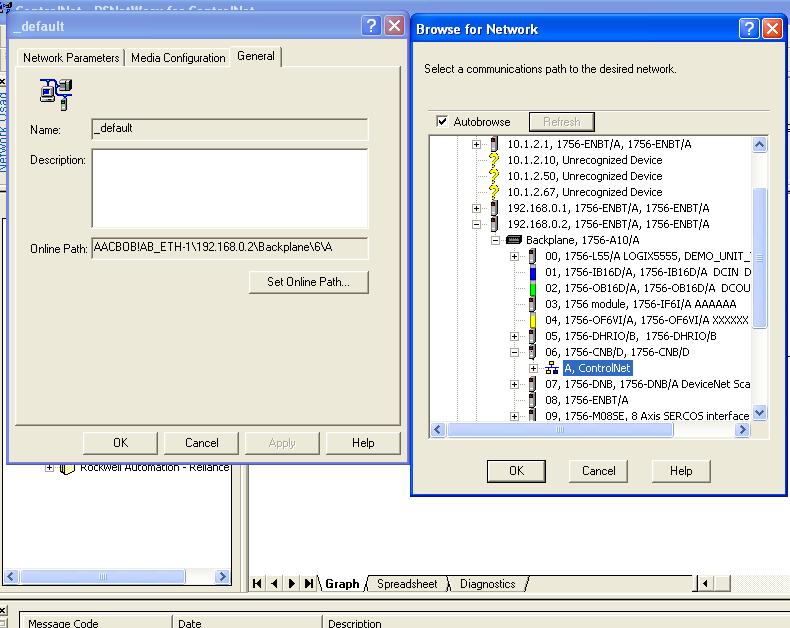Screen dimensions: 790x628
Task: Click OK in the _default dialog
Action: coord(120,443)
